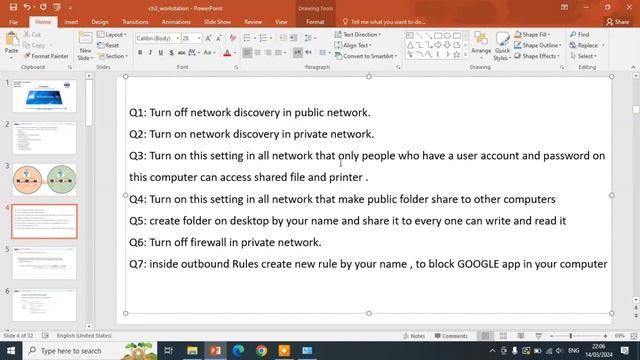
Task: Click Align Text button
Action: (x=353, y=45)
